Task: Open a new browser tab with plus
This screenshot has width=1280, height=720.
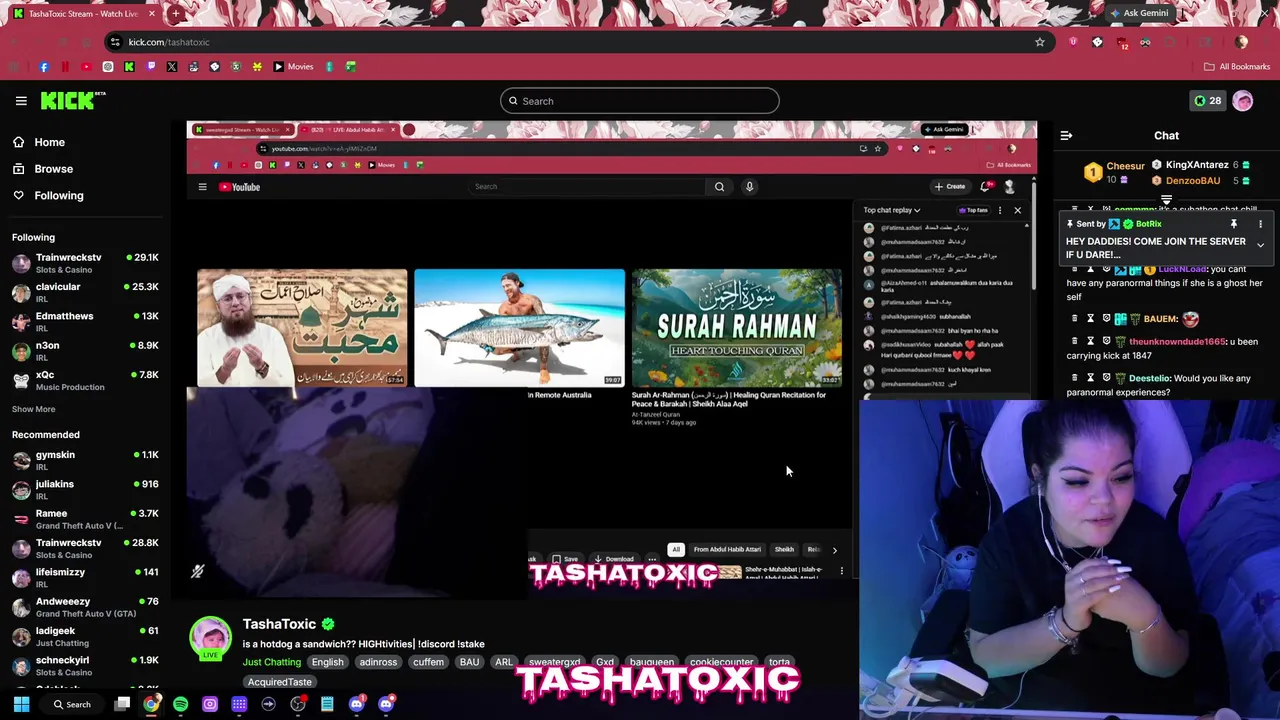Action: (175, 14)
